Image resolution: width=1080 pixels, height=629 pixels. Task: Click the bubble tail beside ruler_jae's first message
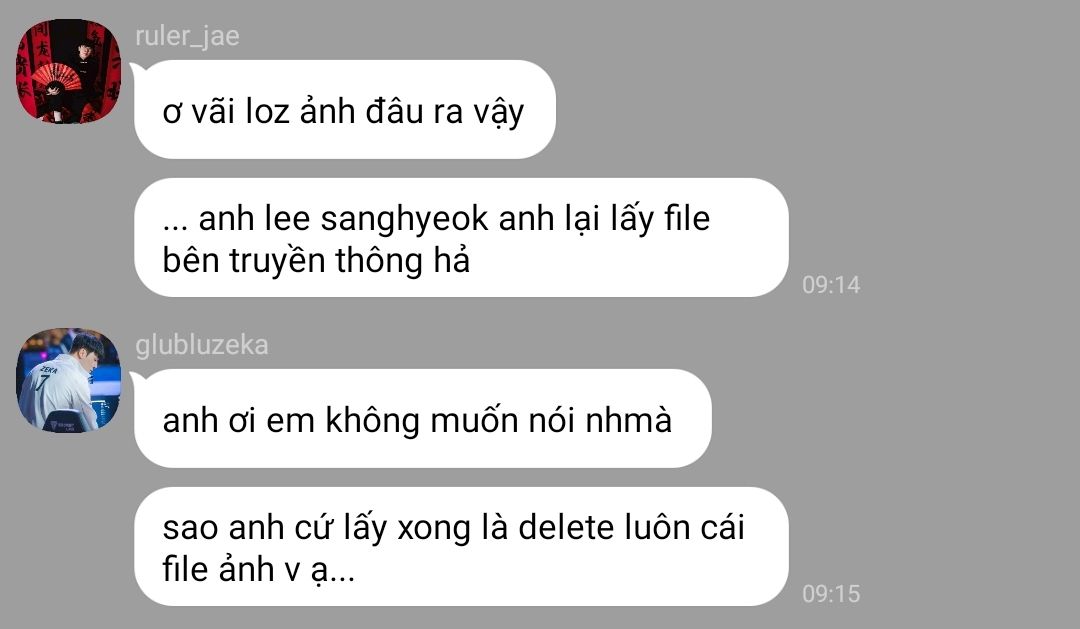pos(136,68)
